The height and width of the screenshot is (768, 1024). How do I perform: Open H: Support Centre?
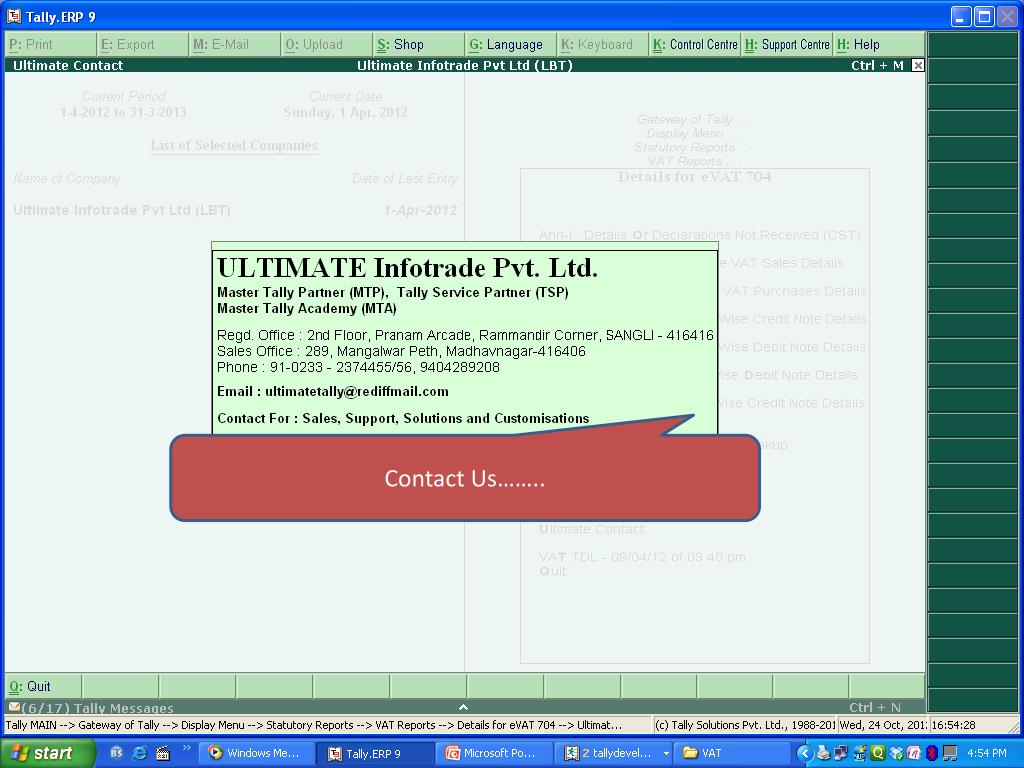pos(787,44)
